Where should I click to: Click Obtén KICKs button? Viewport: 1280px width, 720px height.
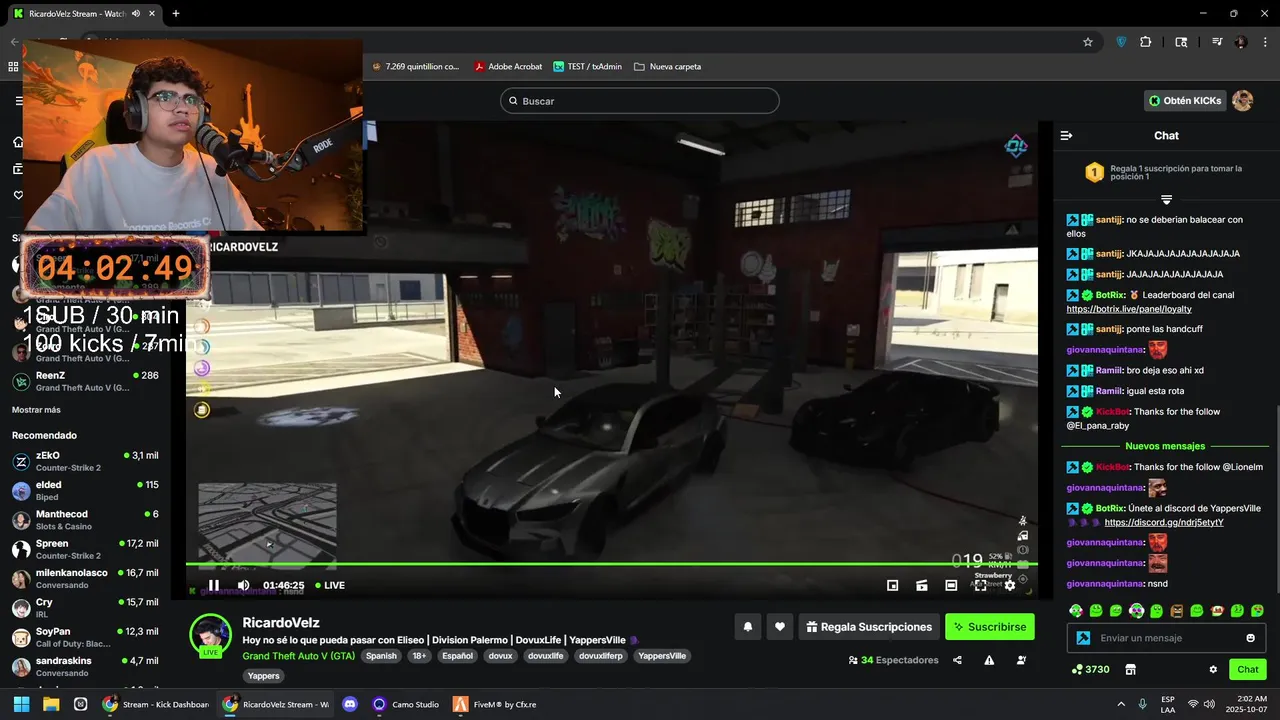(x=1185, y=100)
